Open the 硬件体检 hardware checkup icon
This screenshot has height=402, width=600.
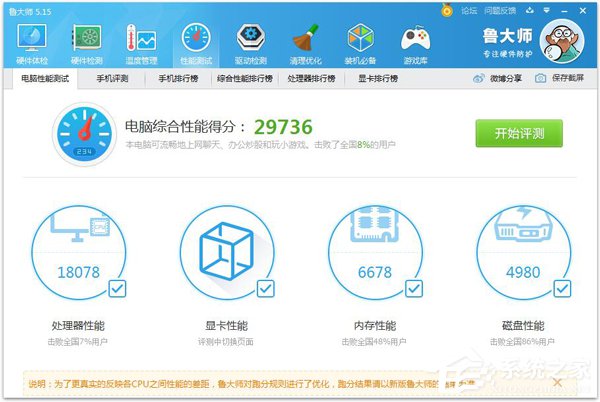31,44
